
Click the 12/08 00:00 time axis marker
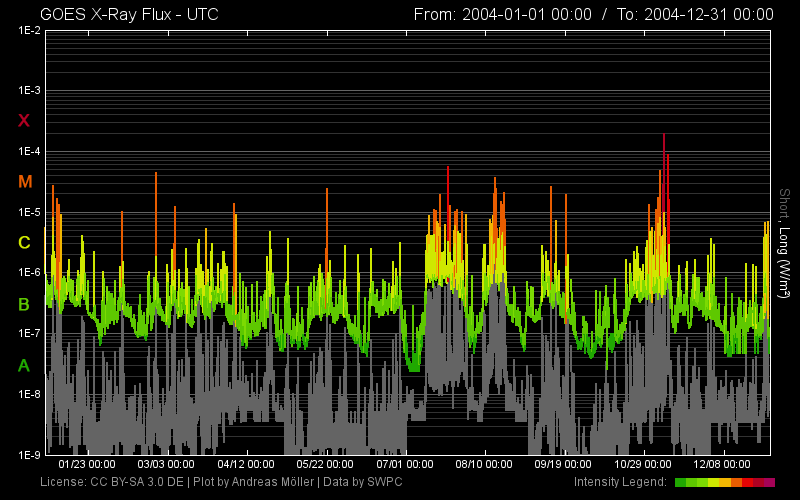point(723,464)
